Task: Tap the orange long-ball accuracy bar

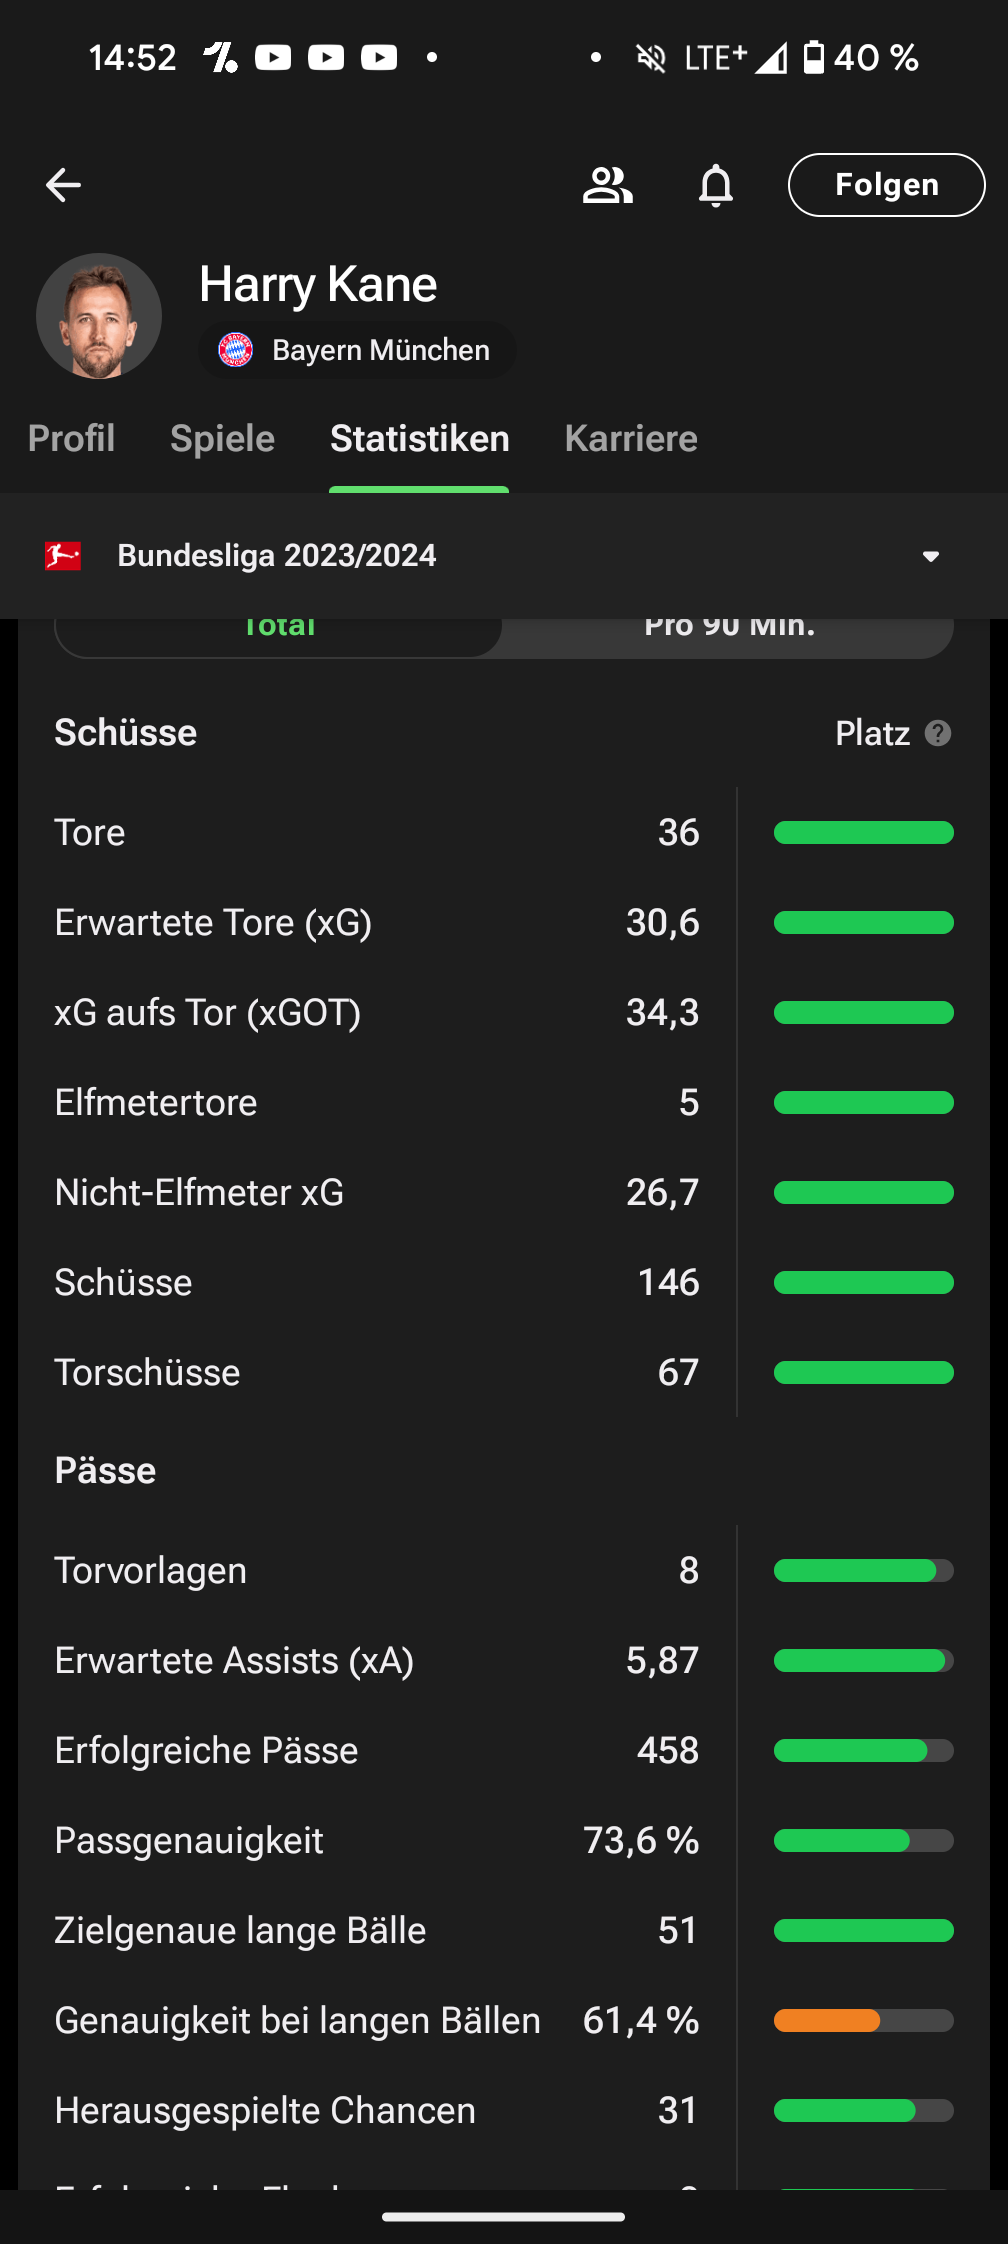Action: click(827, 2020)
